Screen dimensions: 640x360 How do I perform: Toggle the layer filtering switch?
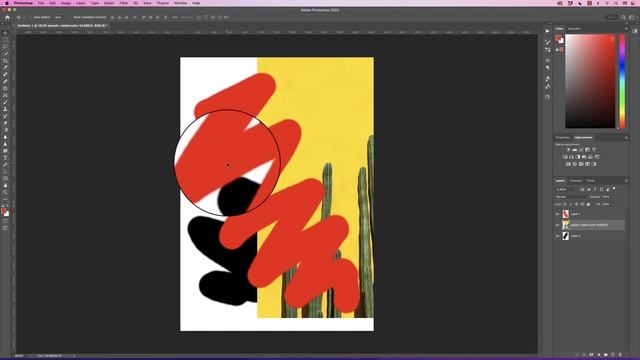(x=614, y=189)
